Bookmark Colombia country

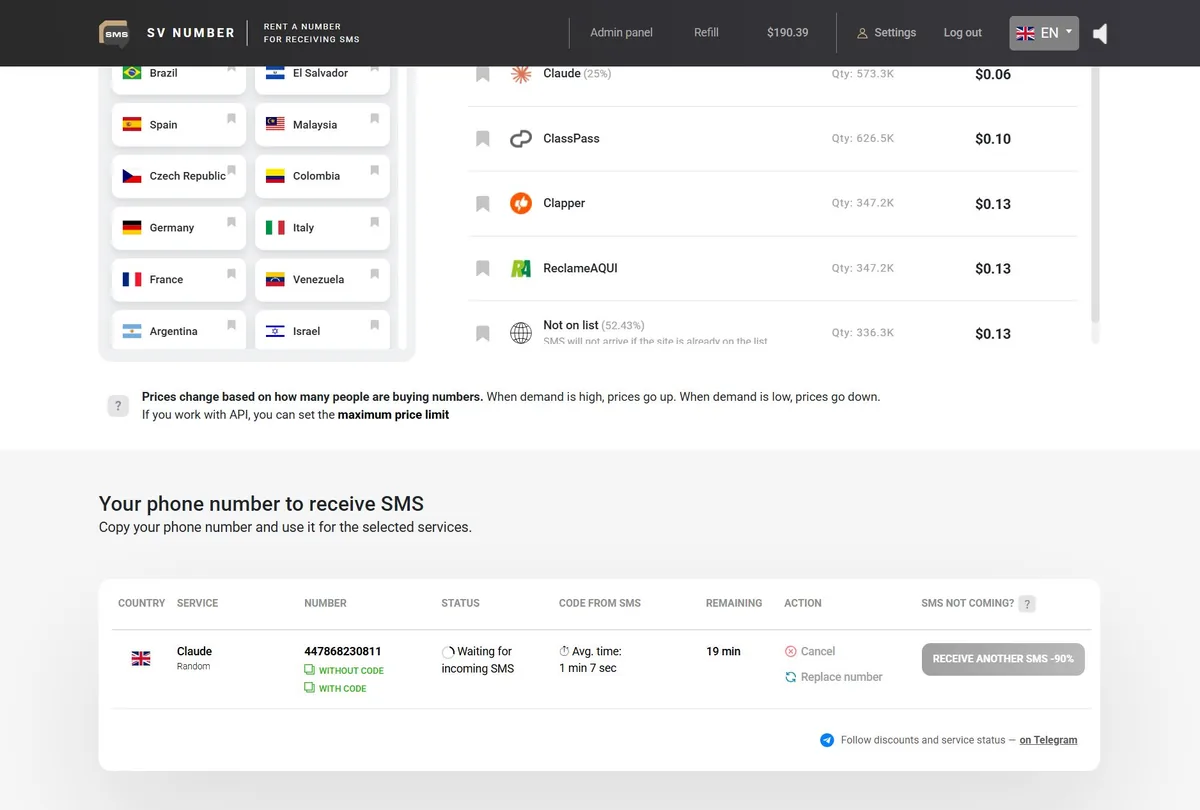pos(375,170)
